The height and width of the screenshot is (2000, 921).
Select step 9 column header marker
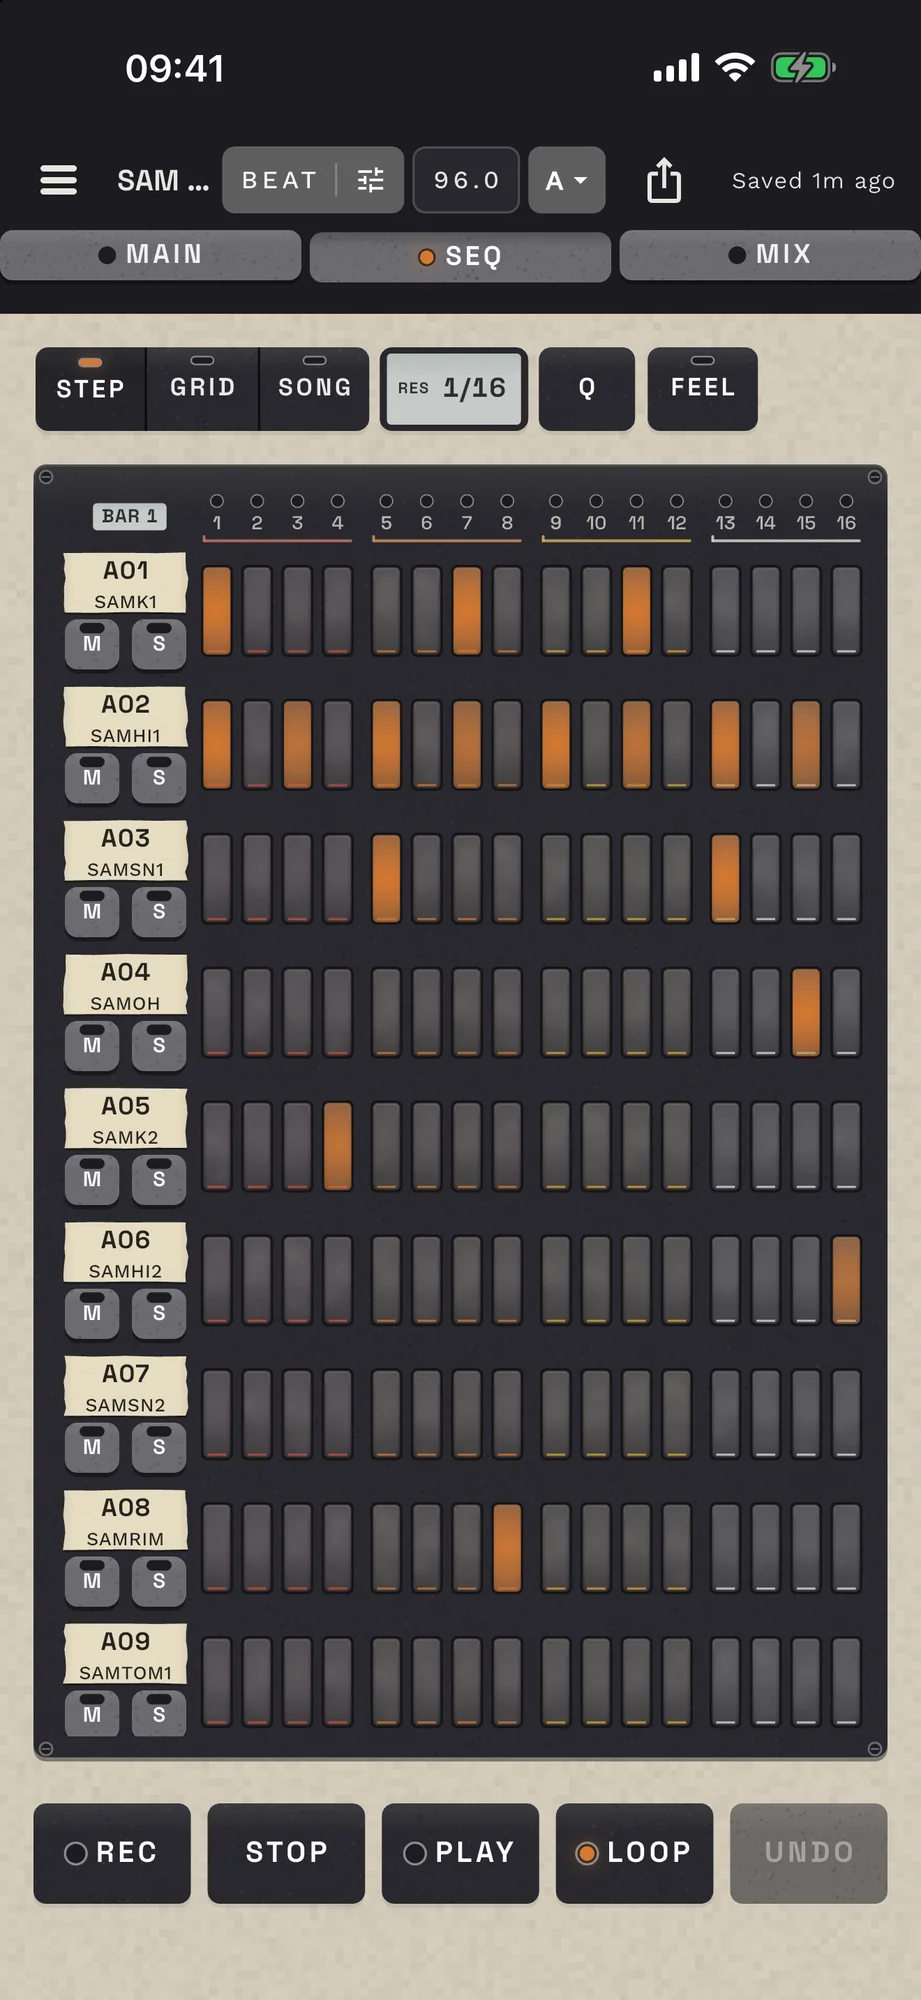coord(556,512)
